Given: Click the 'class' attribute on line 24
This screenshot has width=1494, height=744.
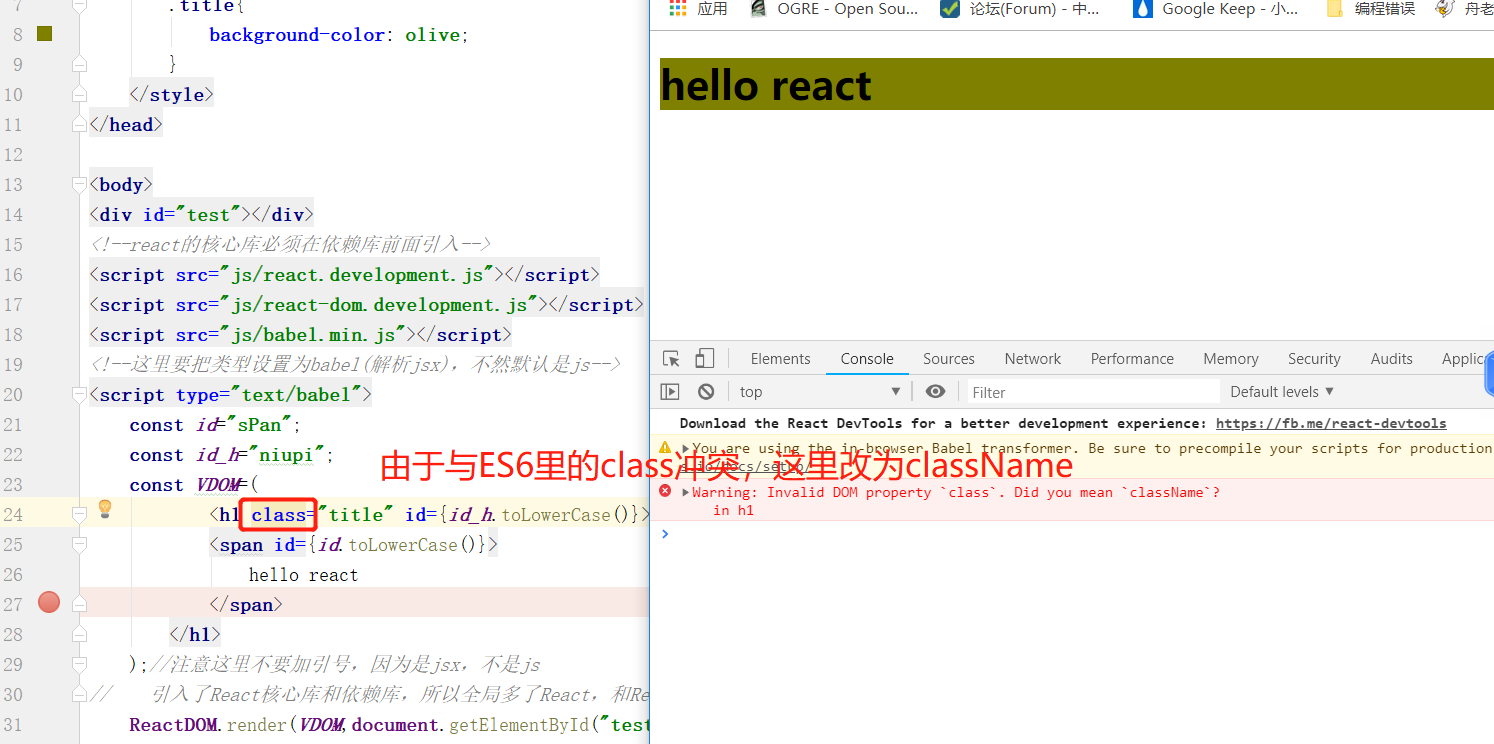Looking at the screenshot, I should click(x=278, y=515).
